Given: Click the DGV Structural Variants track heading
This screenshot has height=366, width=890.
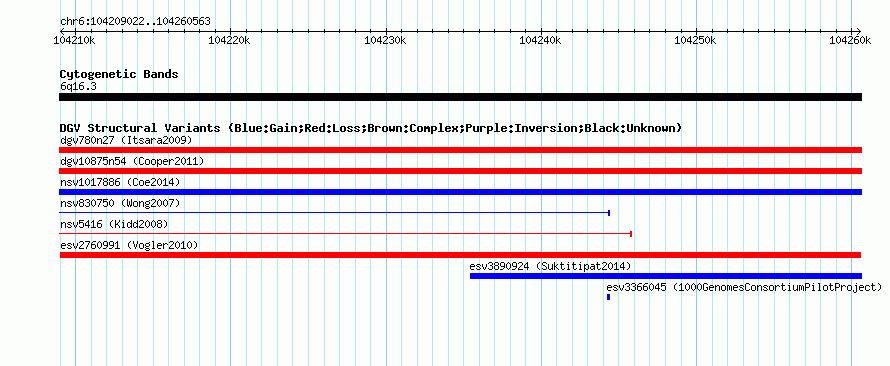Looking at the screenshot, I should [371, 128].
